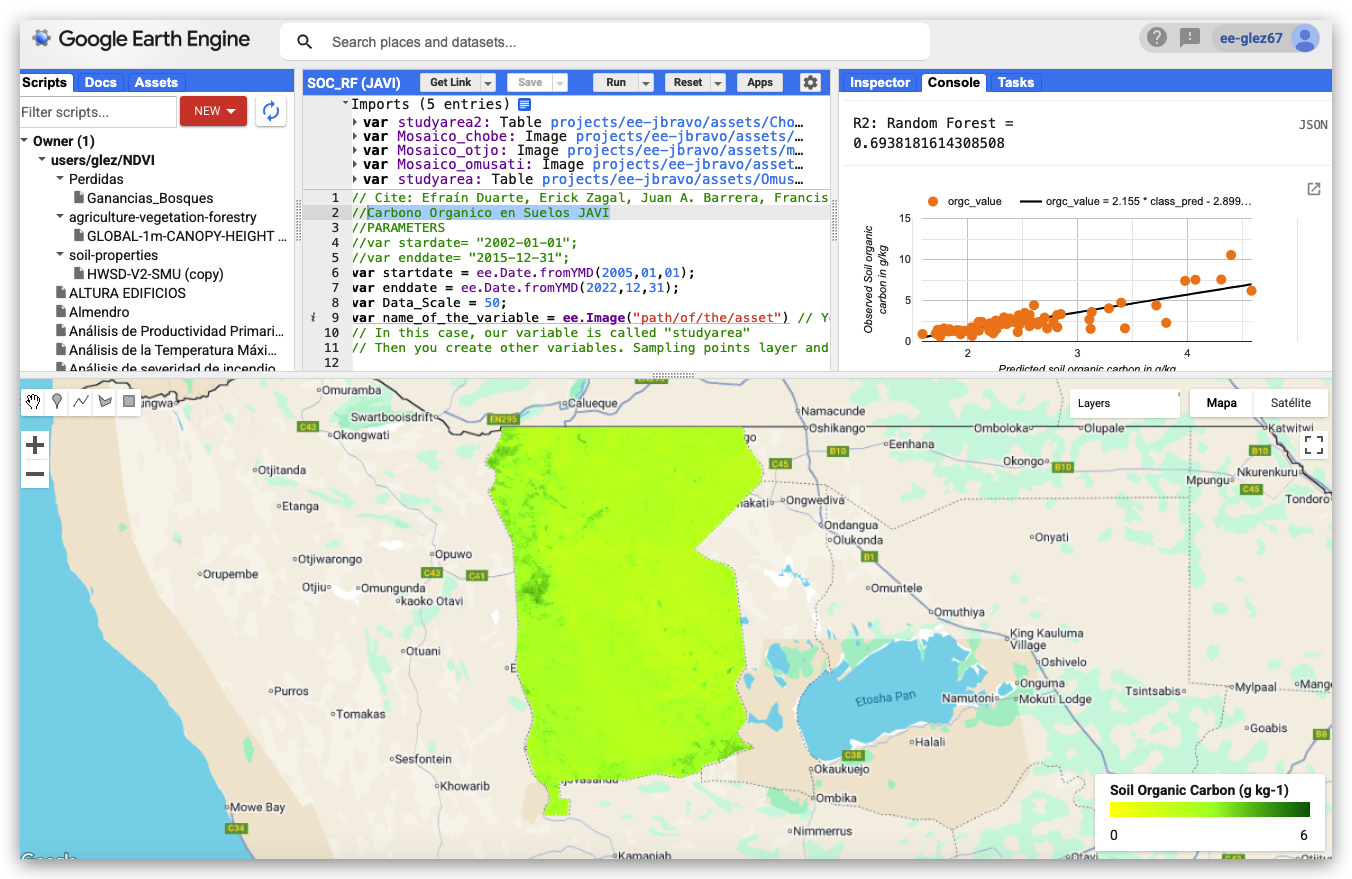Expand the studyarea2 import variable
Screen dimensions: 1352x879
point(356,122)
